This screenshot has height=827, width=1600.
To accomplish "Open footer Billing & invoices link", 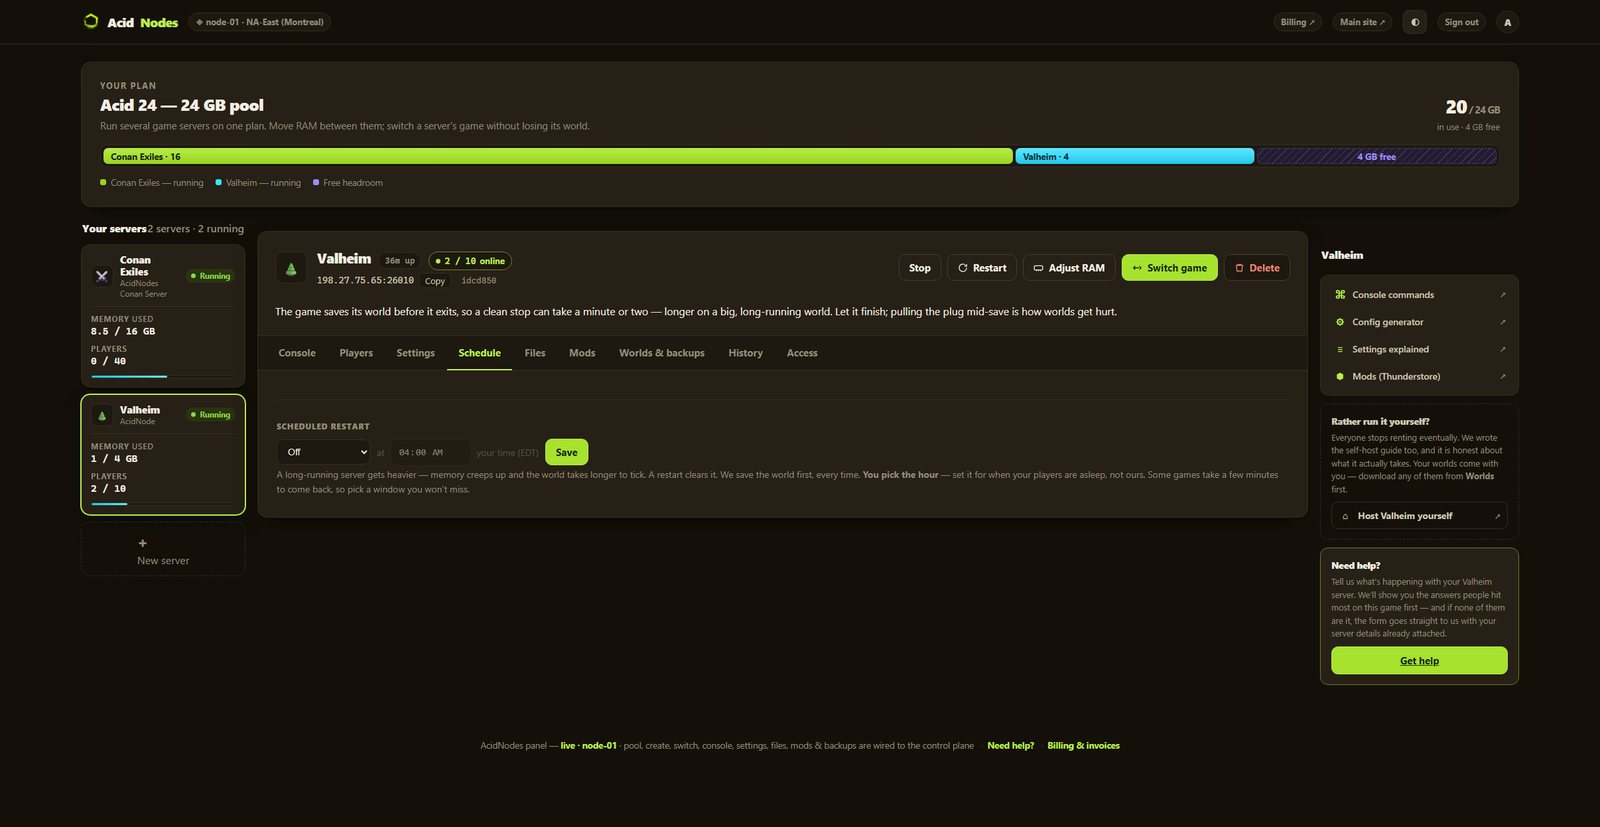I will coord(1083,746).
